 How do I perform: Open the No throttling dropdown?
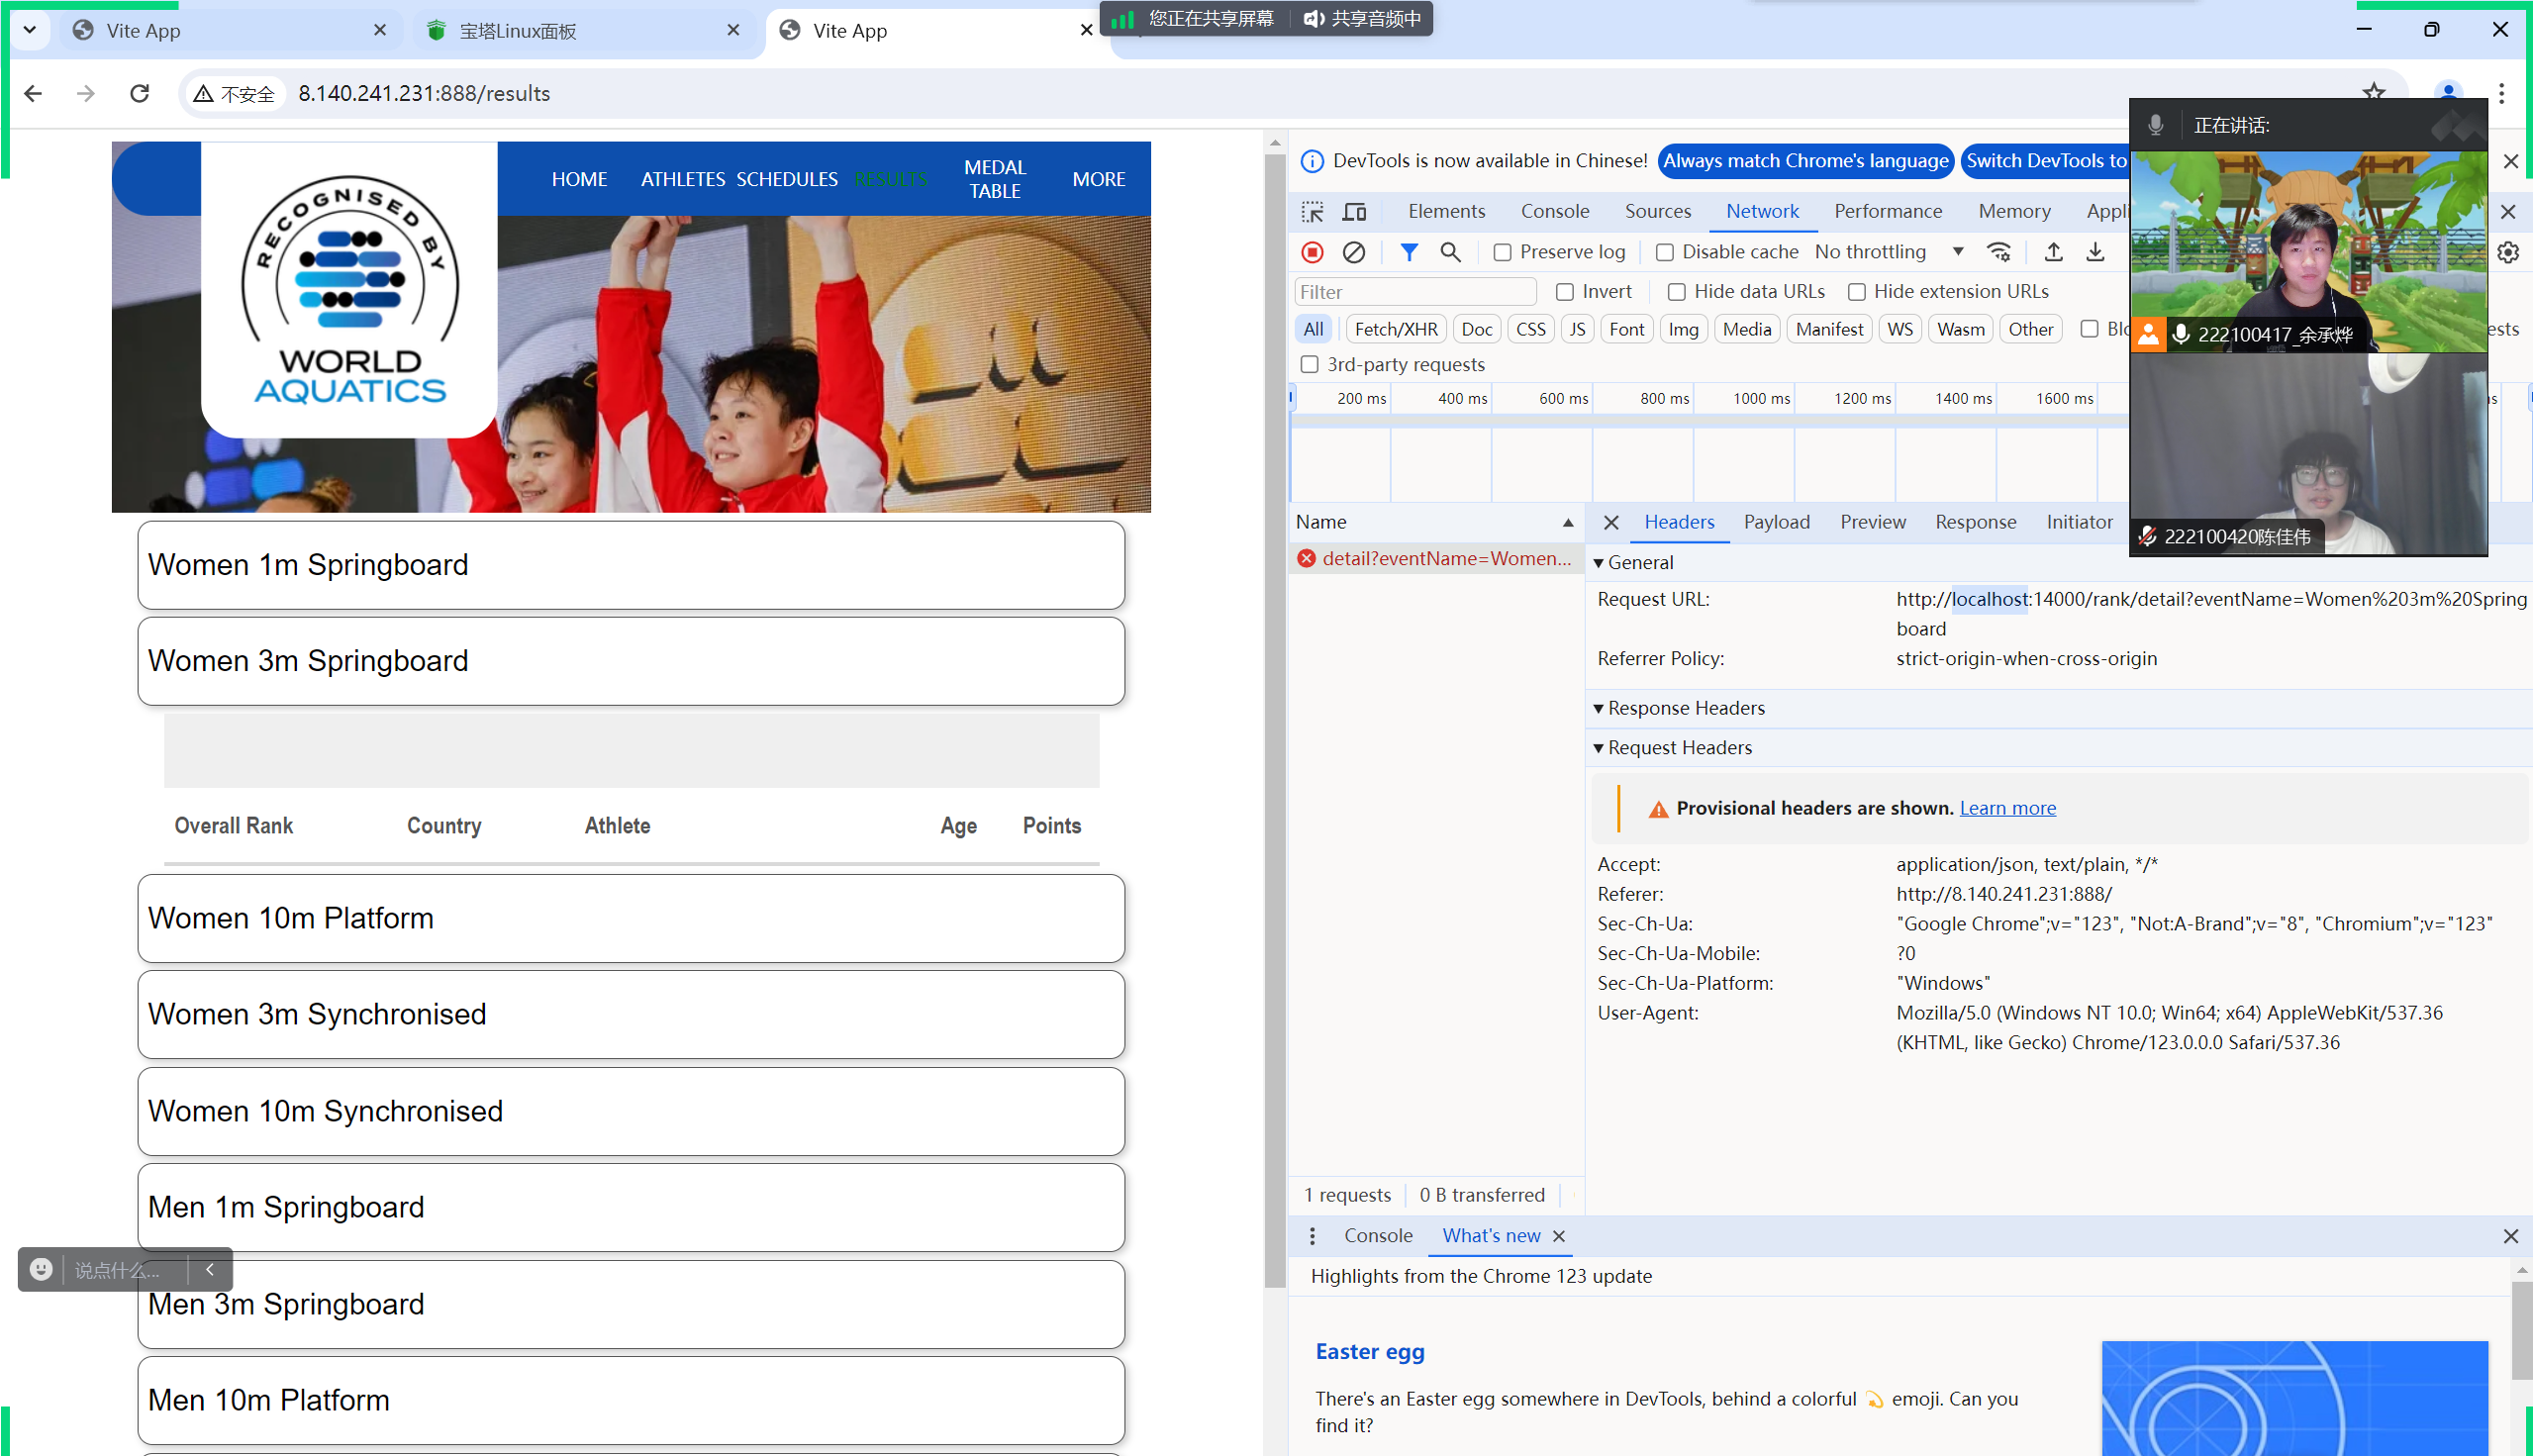pos(1889,252)
